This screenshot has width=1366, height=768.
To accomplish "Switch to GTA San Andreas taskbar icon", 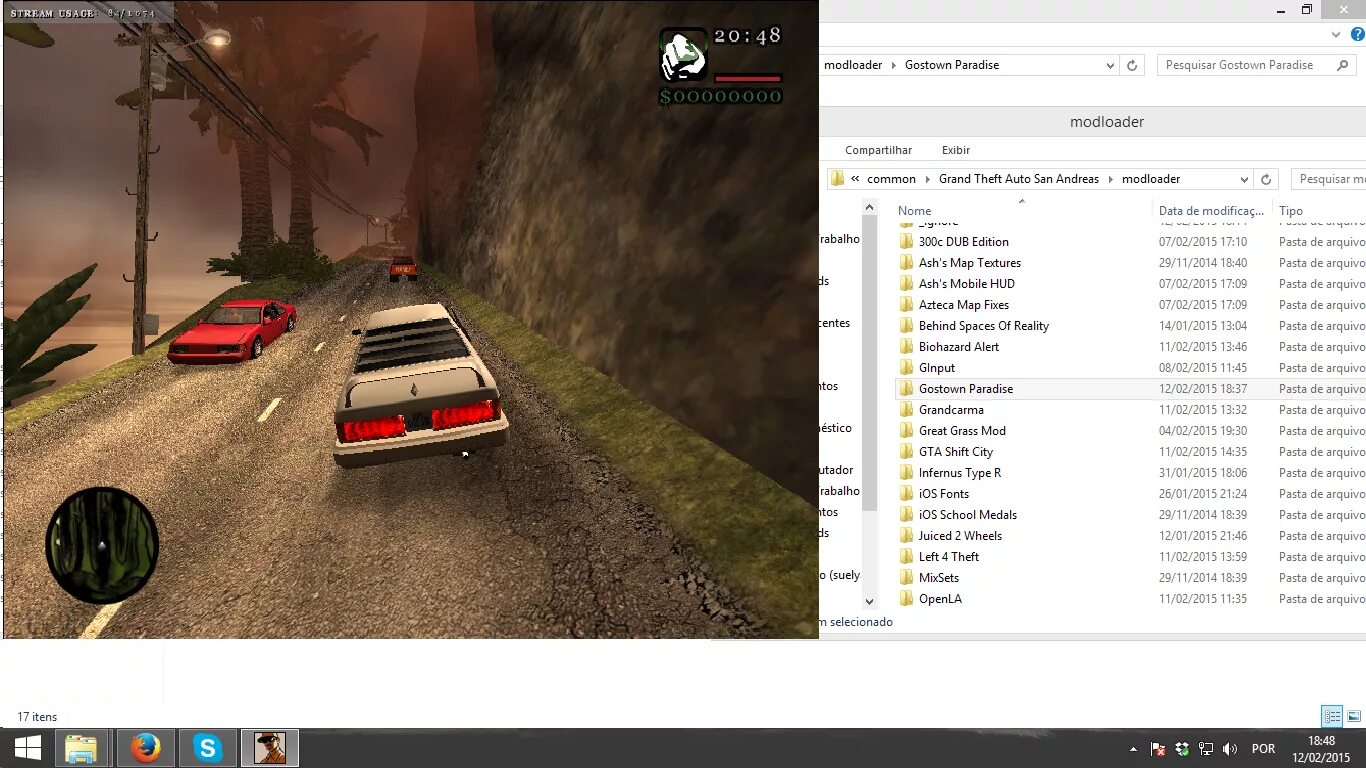I will pos(270,748).
